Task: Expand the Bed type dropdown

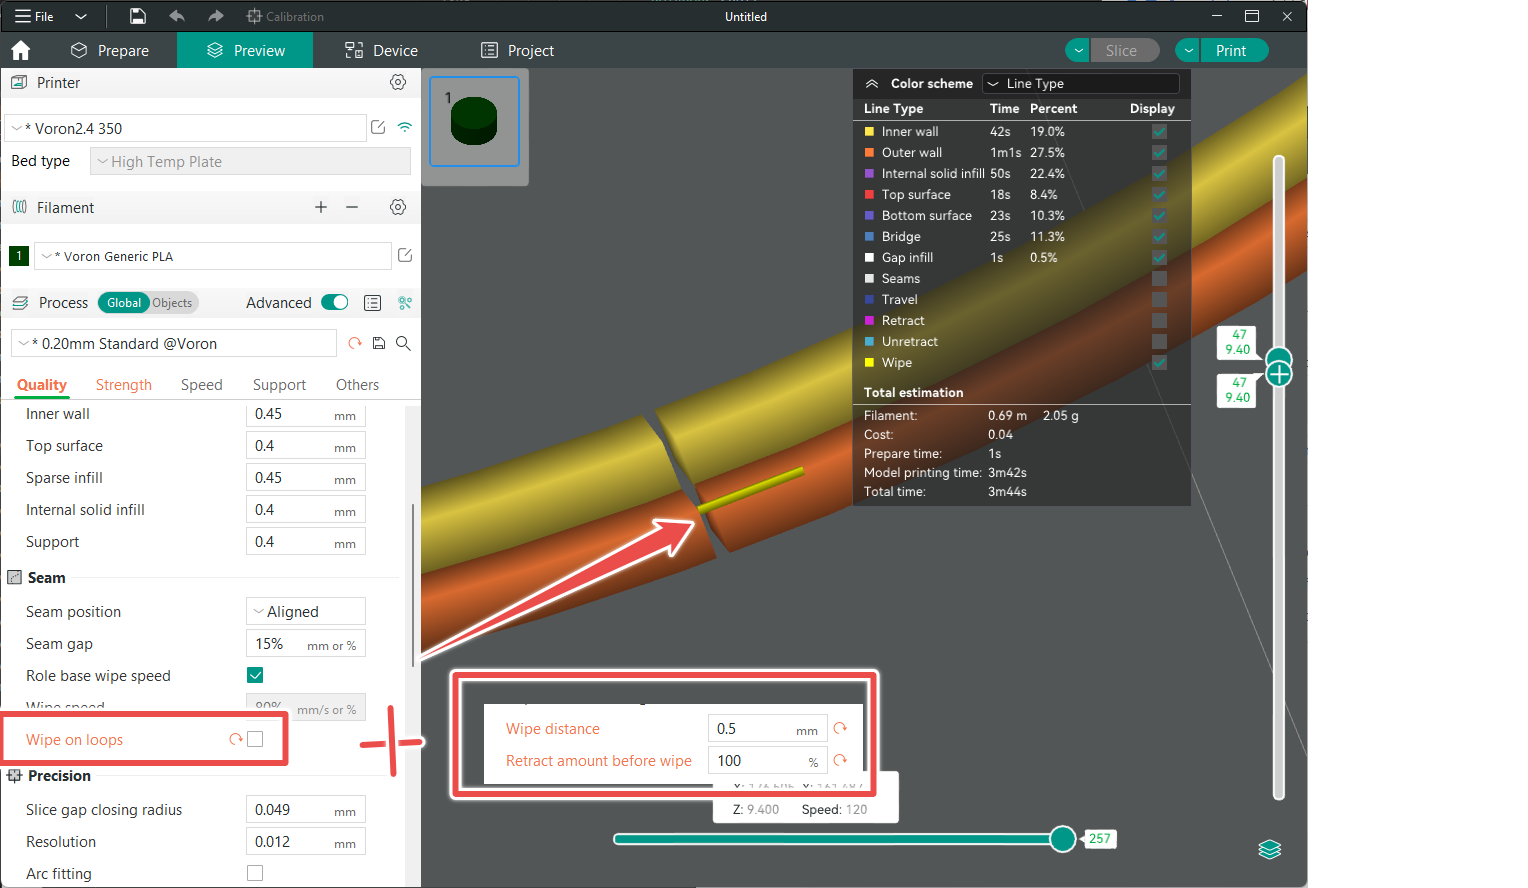Action: click(x=249, y=161)
